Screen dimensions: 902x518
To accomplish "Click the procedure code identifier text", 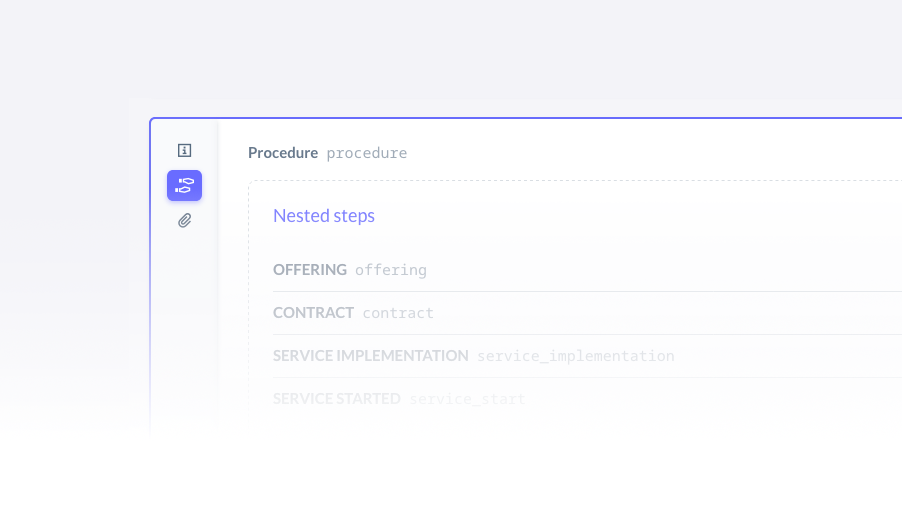I will [366, 153].
